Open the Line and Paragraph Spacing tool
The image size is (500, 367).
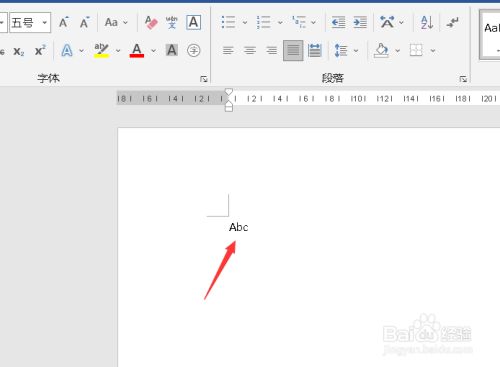[x=341, y=51]
